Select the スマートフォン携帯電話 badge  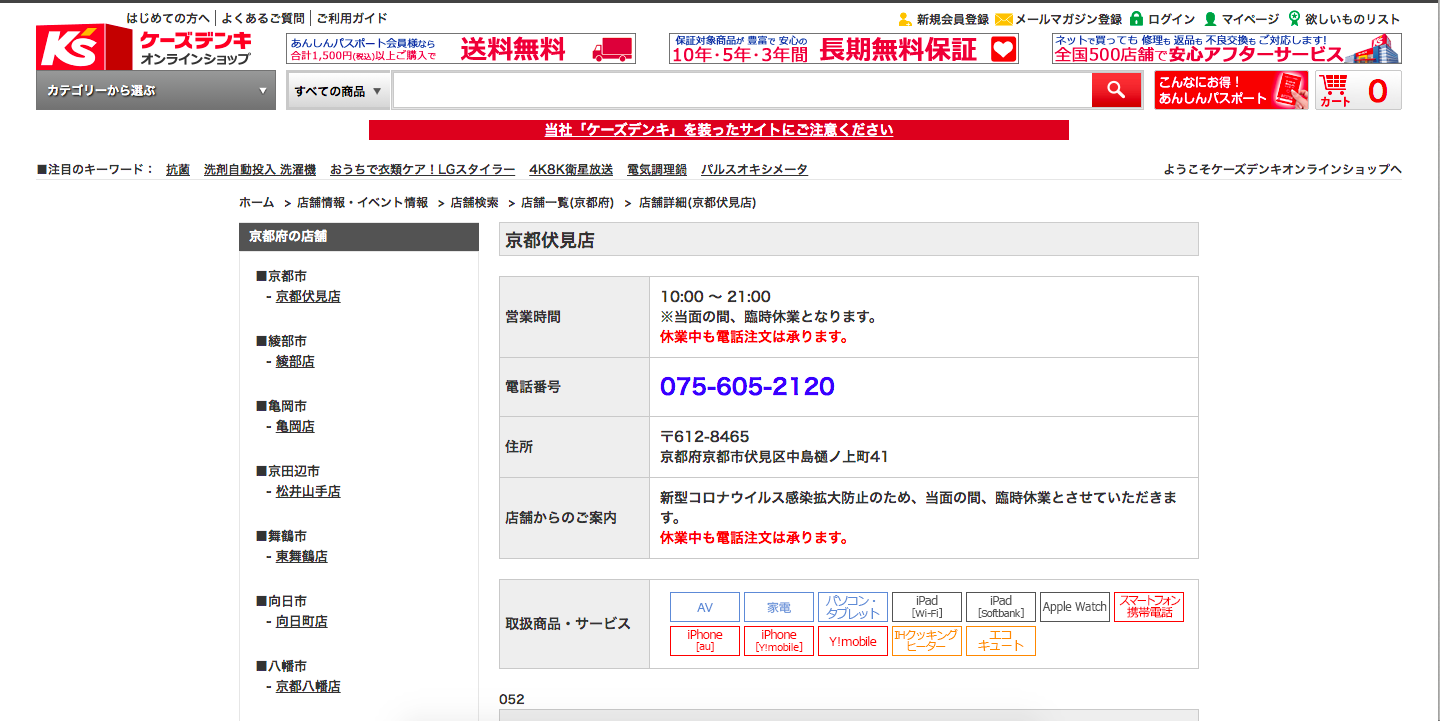click(x=1149, y=607)
